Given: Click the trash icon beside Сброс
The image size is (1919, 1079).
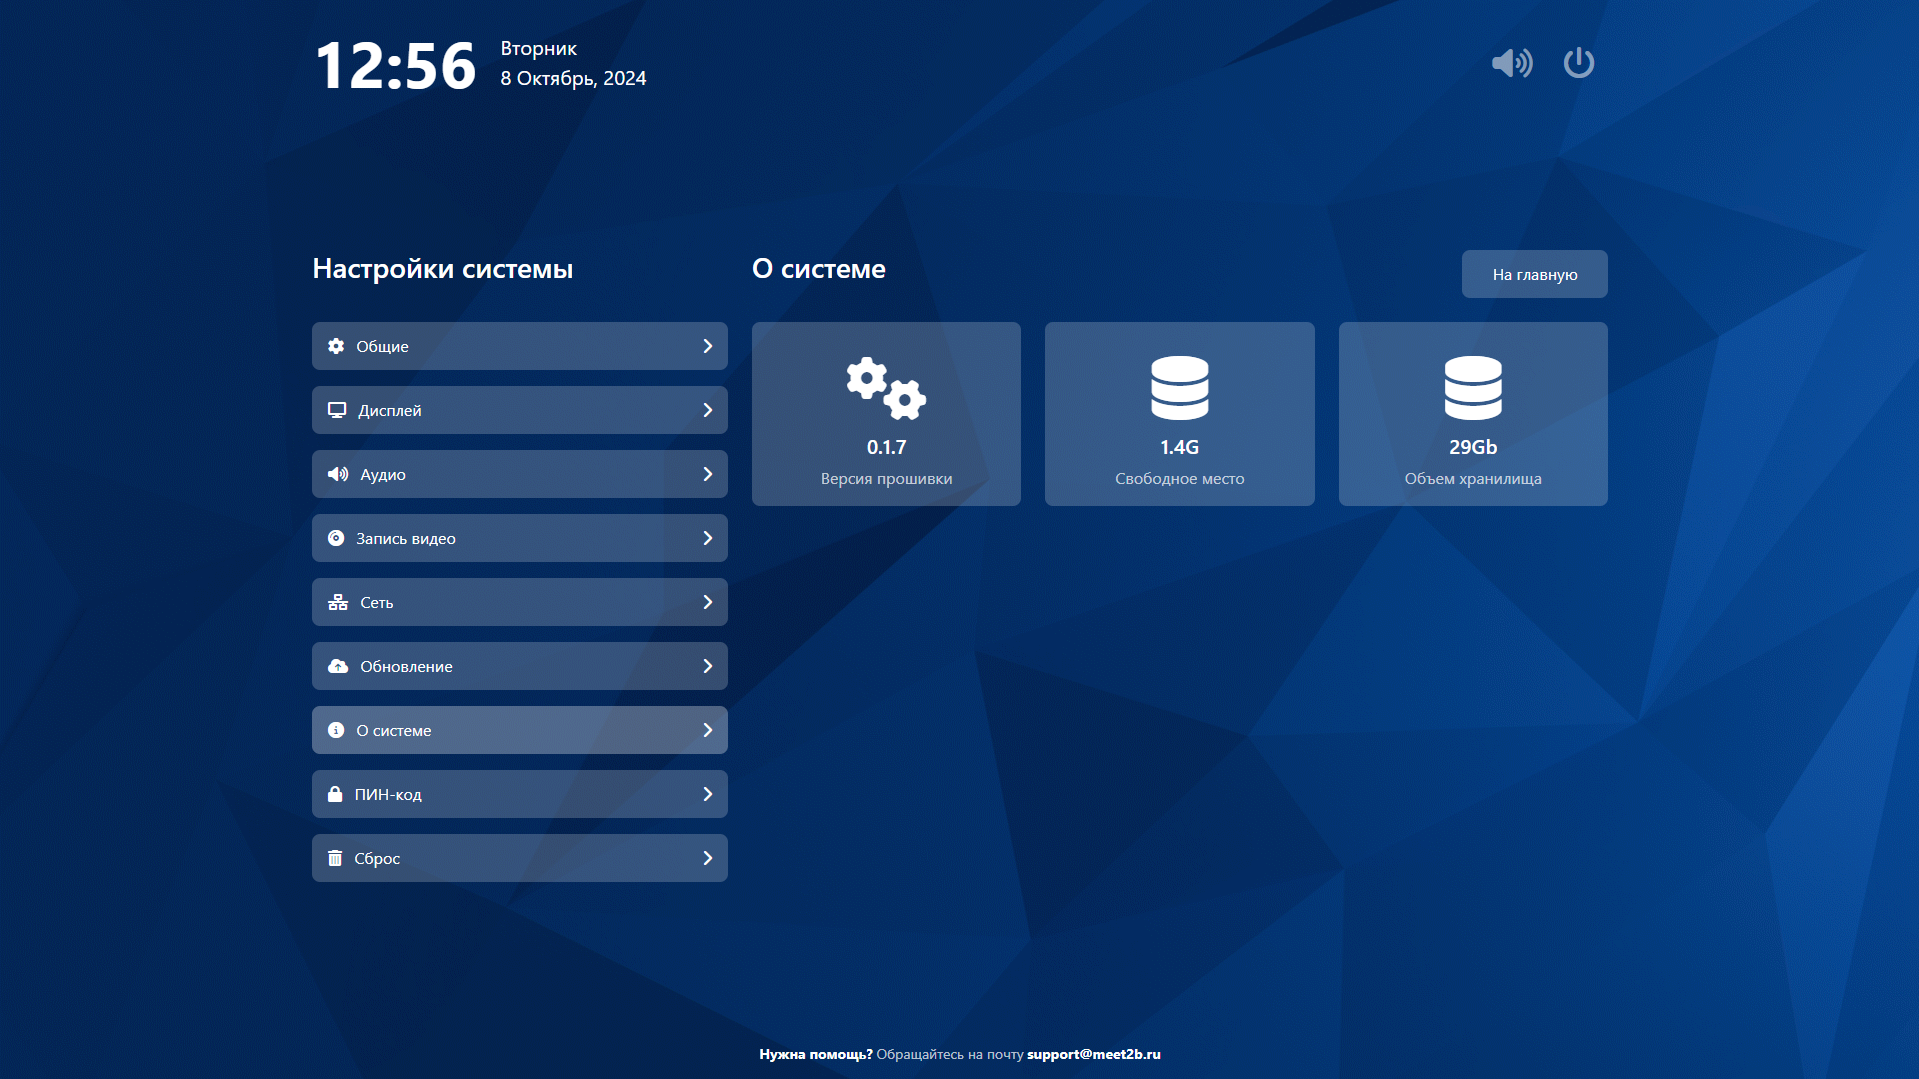Looking at the screenshot, I should point(335,858).
